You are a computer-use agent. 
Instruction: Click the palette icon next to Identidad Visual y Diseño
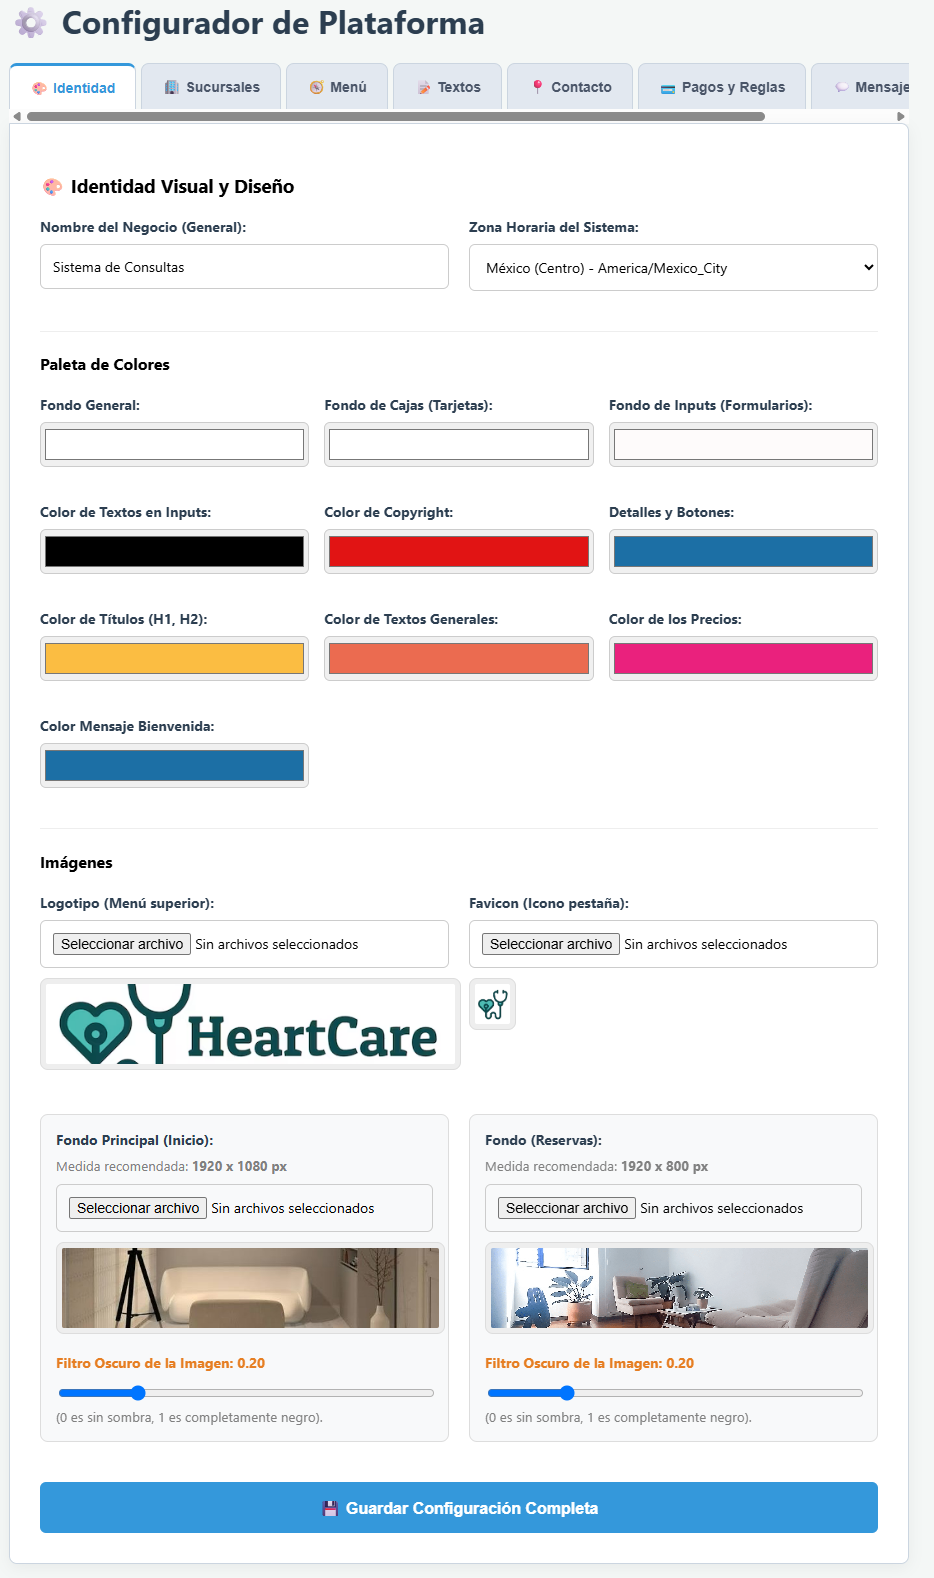[52, 187]
